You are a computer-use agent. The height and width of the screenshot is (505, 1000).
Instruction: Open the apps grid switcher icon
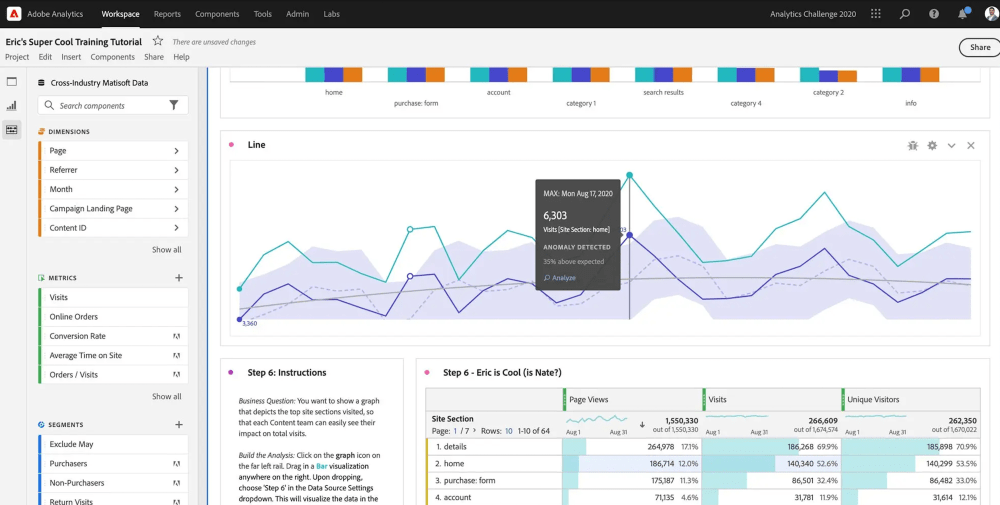click(876, 13)
